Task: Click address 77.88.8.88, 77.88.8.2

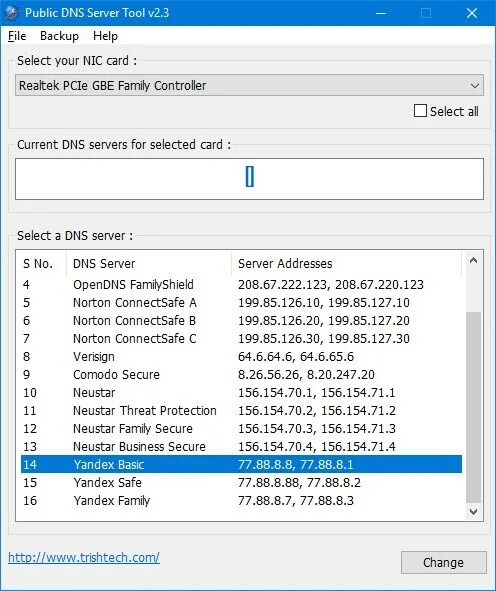Action: pos(299,482)
